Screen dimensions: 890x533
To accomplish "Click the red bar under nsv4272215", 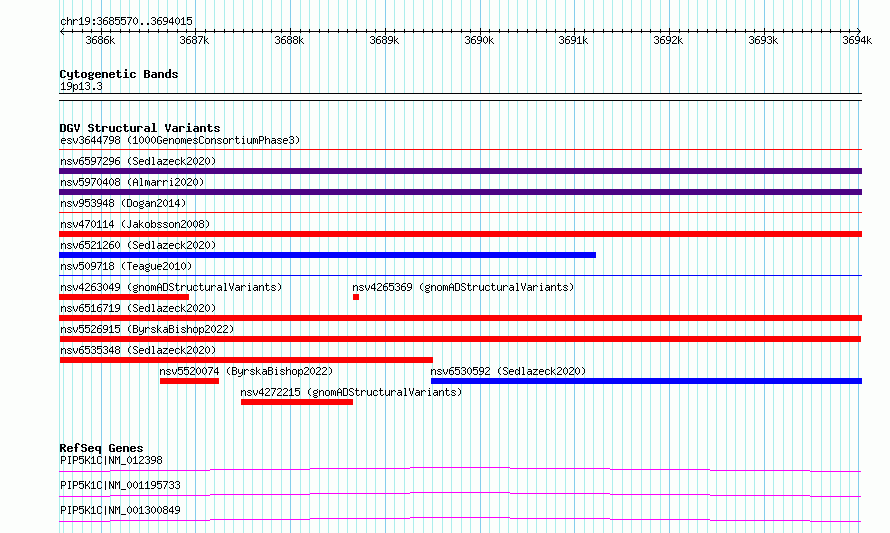I will (297, 402).
